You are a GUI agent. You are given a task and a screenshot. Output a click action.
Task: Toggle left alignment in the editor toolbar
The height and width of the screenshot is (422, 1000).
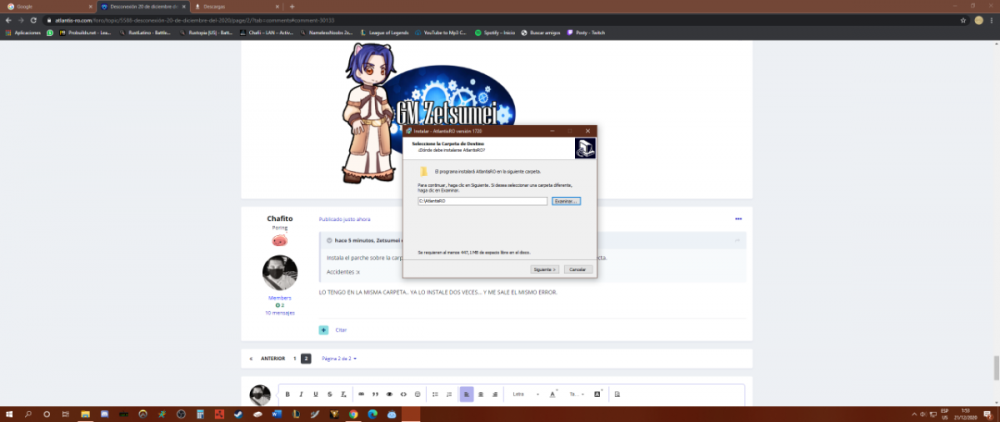point(466,394)
